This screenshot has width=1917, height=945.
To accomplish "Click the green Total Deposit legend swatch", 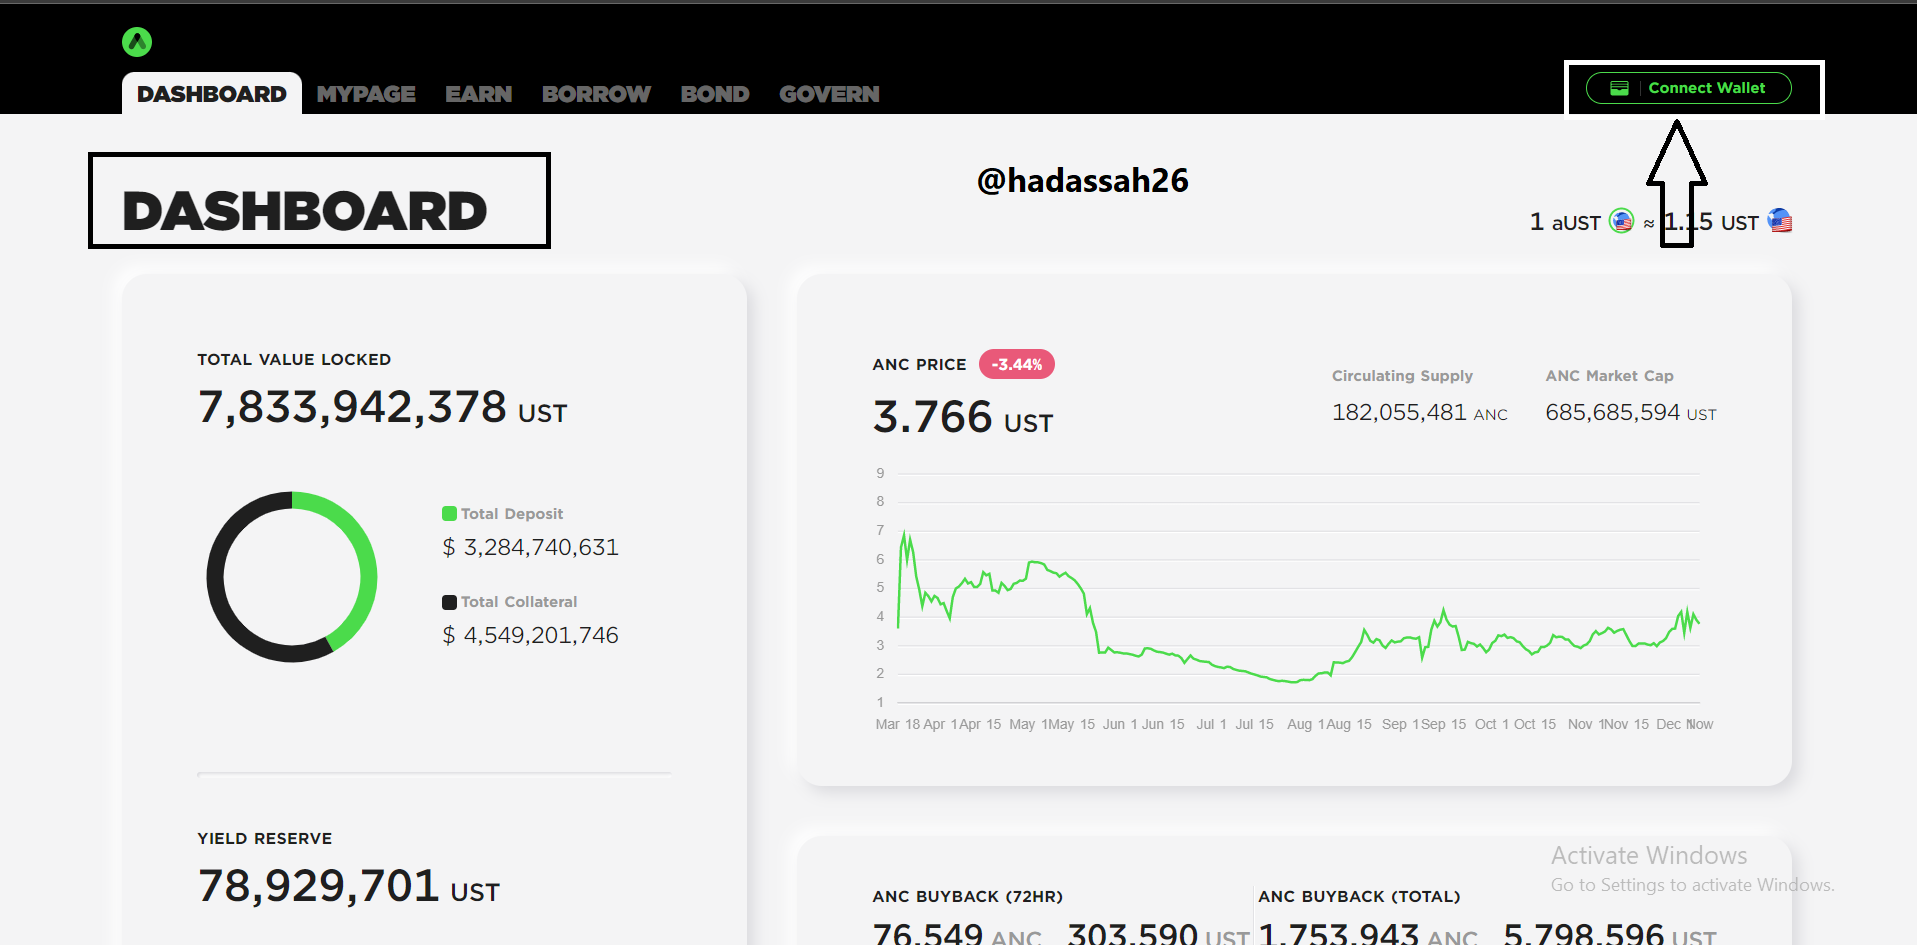I will click(x=449, y=514).
